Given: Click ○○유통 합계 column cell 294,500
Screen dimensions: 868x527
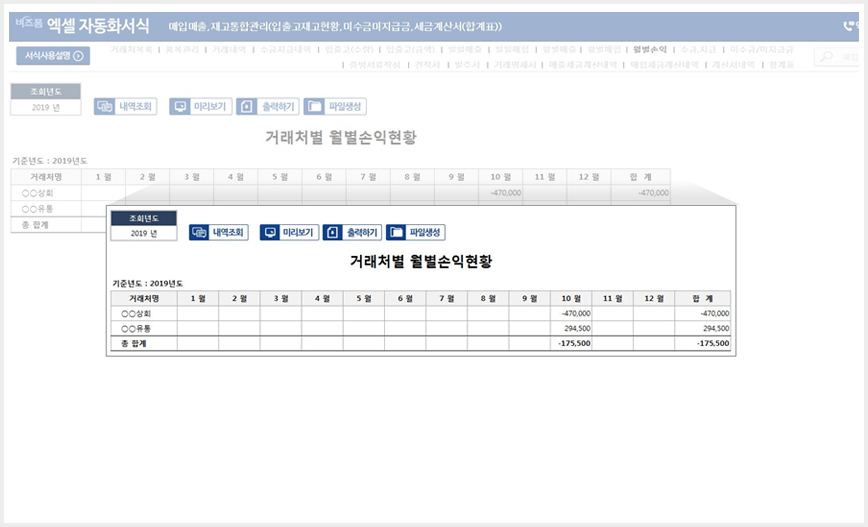Looking at the screenshot, I should (x=702, y=328).
